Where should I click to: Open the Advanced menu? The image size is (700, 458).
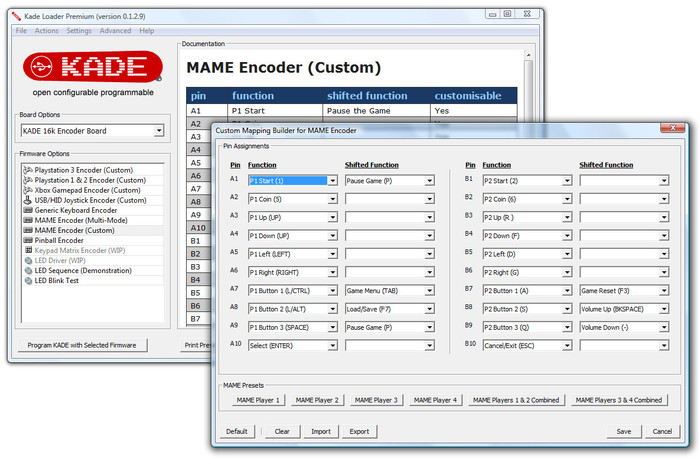(115, 31)
